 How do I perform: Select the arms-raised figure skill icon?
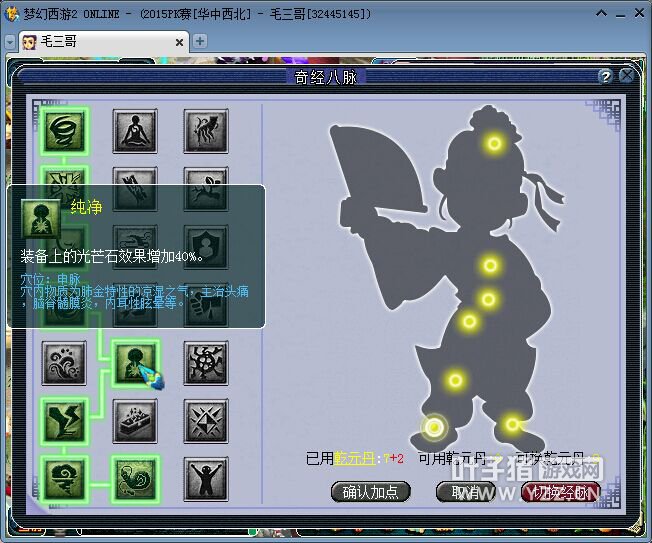coord(206,479)
